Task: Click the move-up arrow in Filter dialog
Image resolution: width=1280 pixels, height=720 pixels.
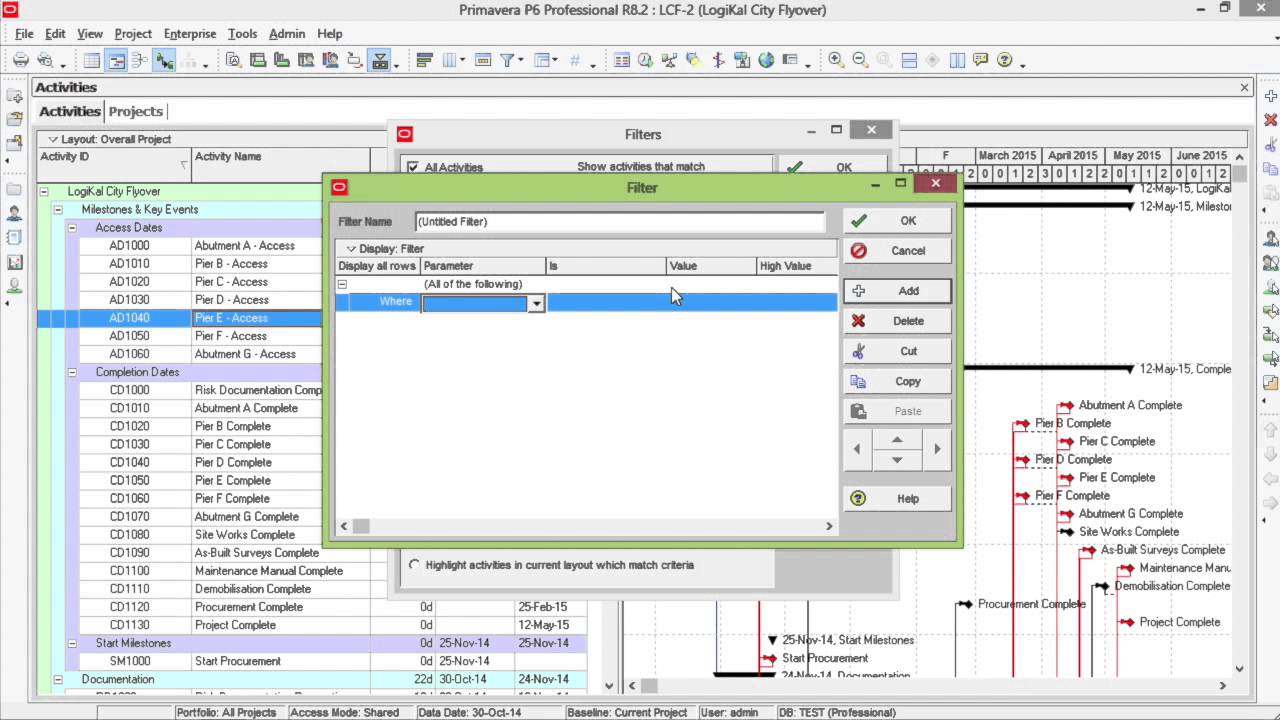Action: click(897, 440)
